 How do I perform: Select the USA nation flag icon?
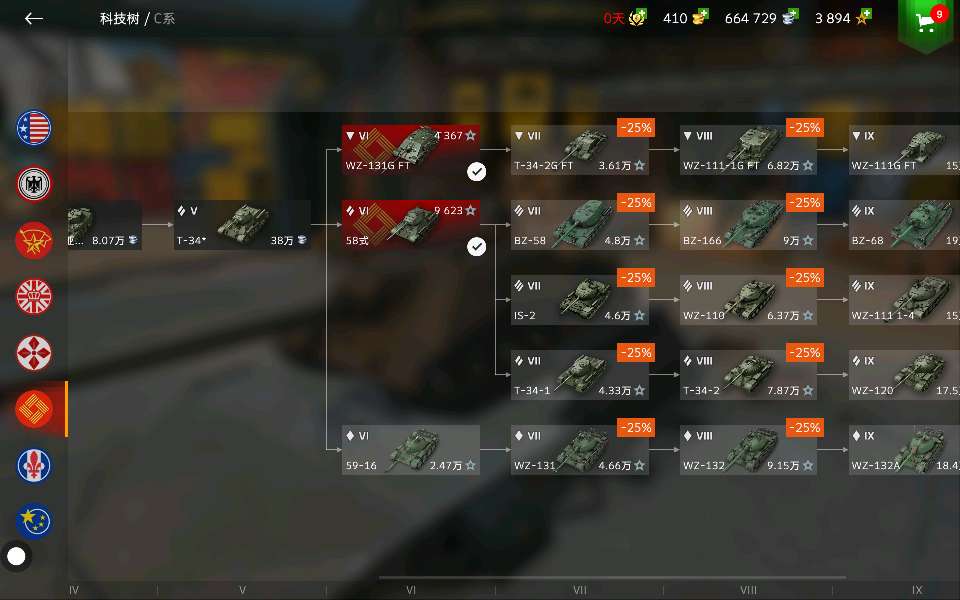(34, 128)
